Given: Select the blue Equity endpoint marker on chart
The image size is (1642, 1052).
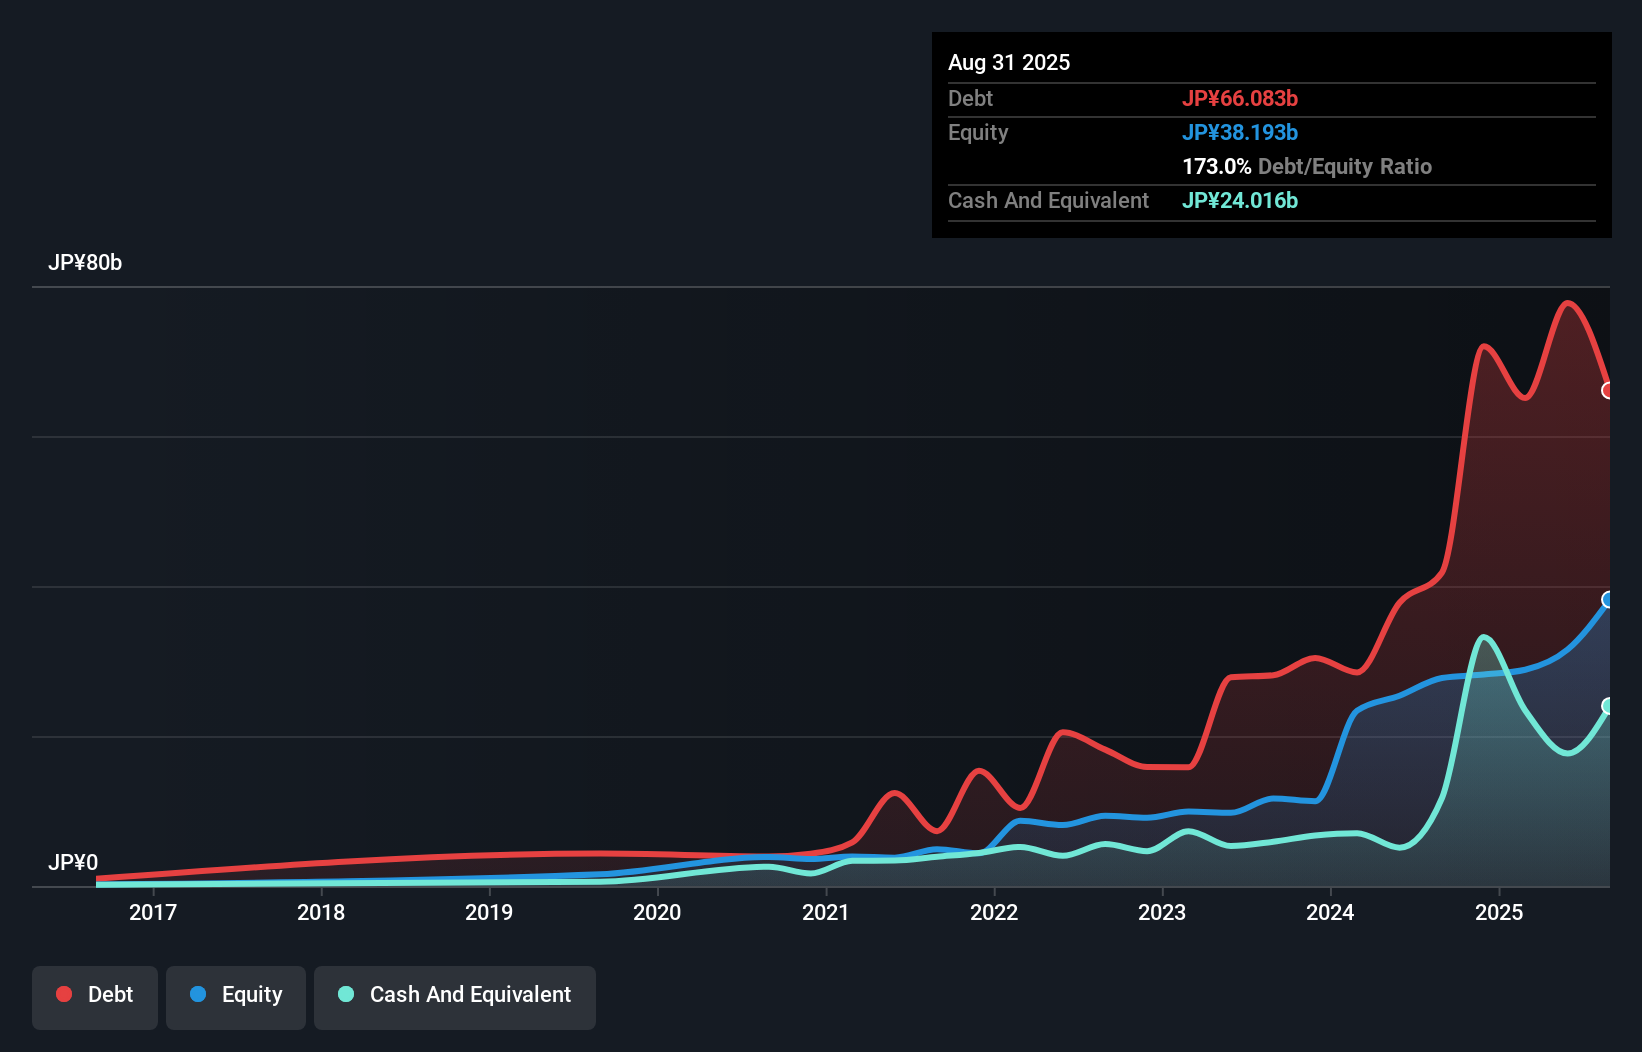Looking at the screenshot, I should tap(1608, 600).
